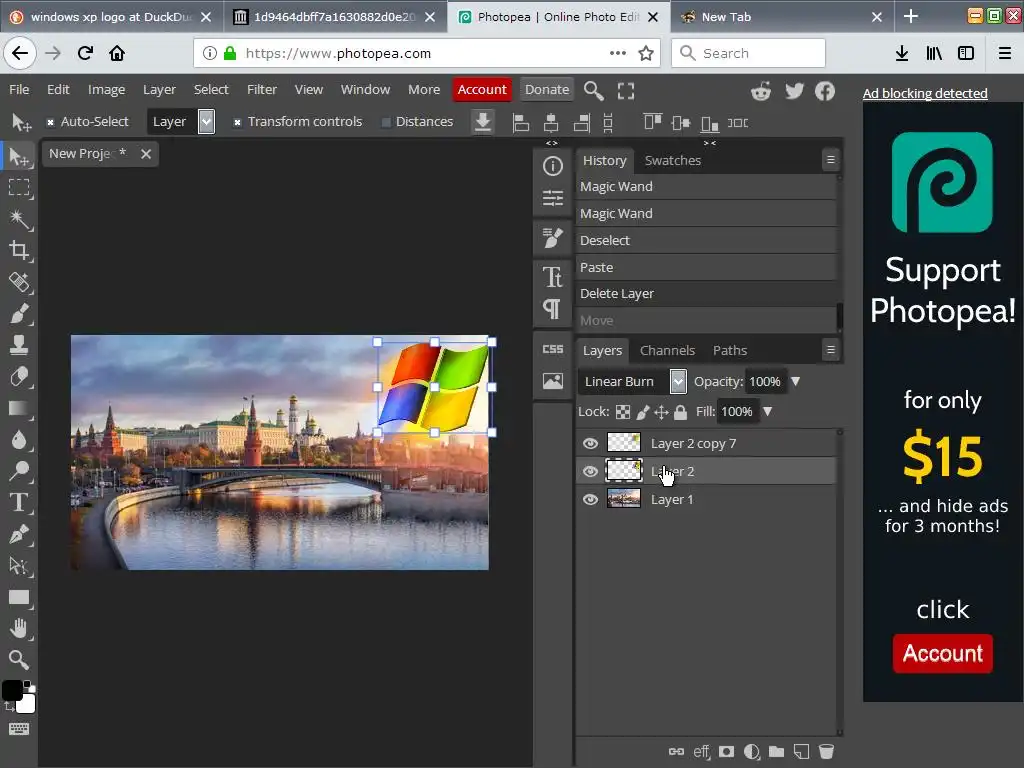
Task: Toggle the Transform controls checkbox
Action: pos(237,122)
